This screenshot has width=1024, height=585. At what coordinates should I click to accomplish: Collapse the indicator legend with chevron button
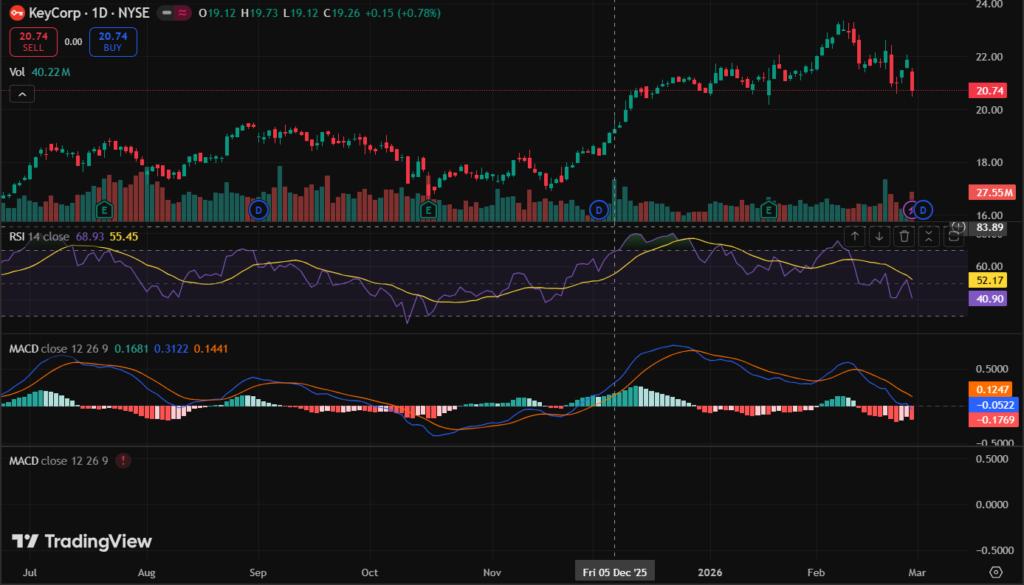tap(23, 94)
